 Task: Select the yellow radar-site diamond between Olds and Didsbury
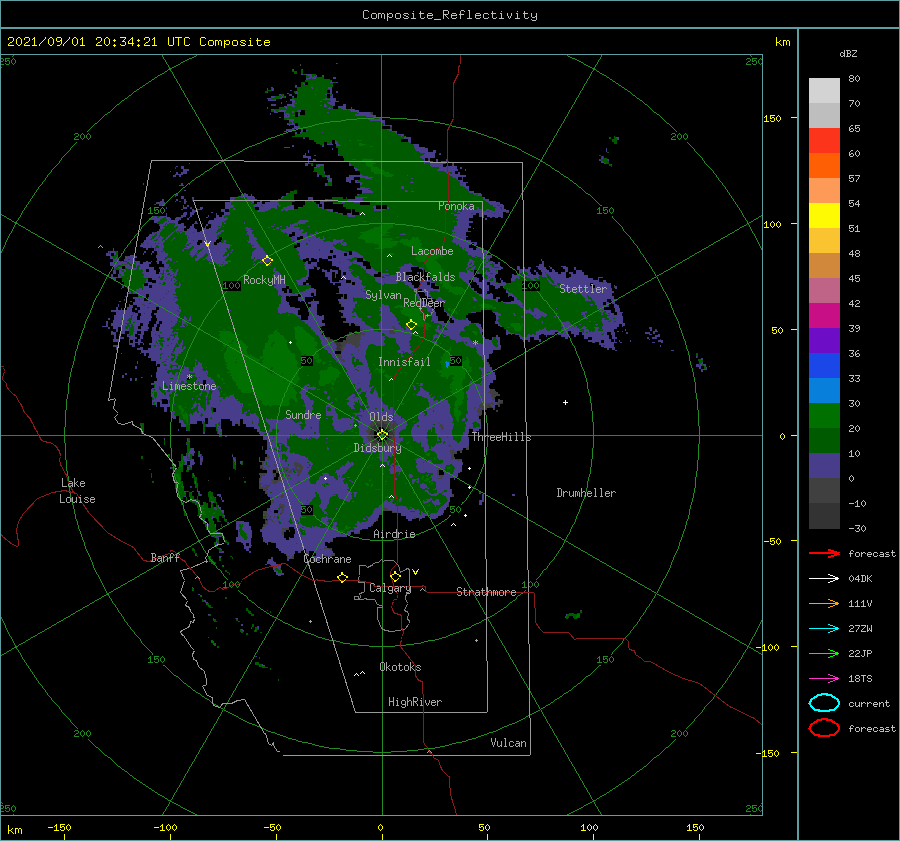tap(382, 435)
